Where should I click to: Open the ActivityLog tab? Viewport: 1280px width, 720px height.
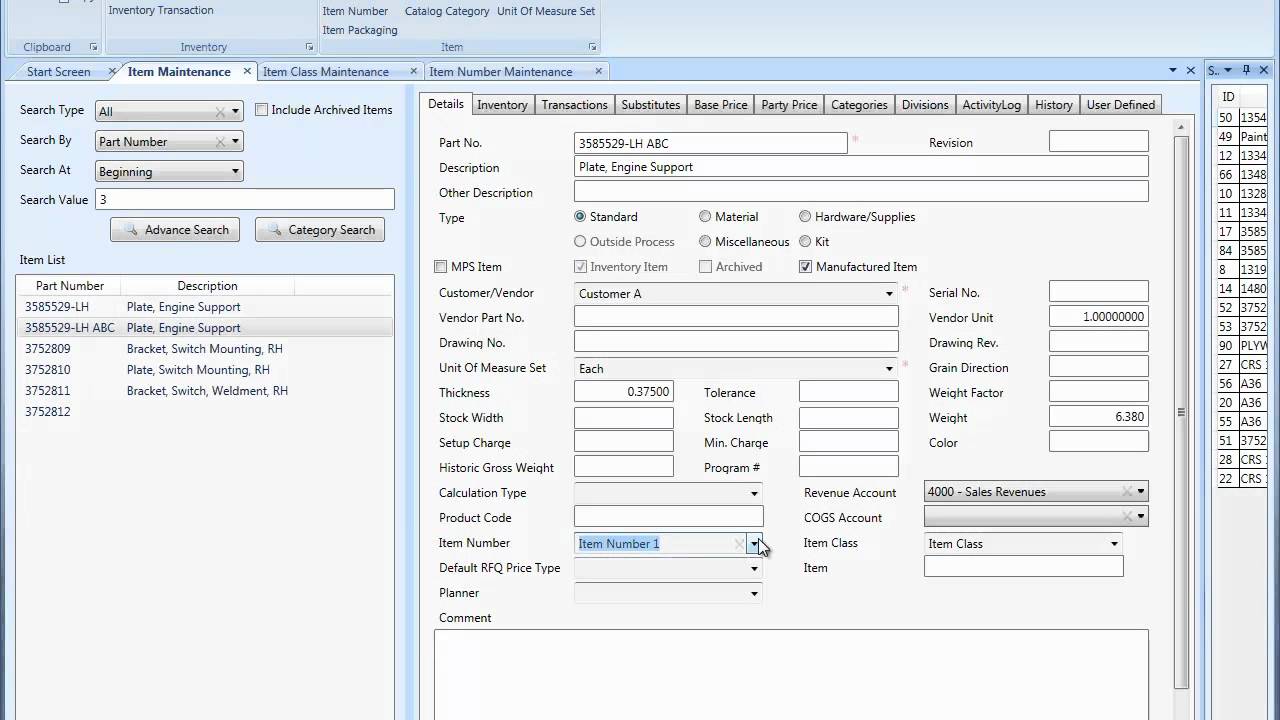(991, 104)
